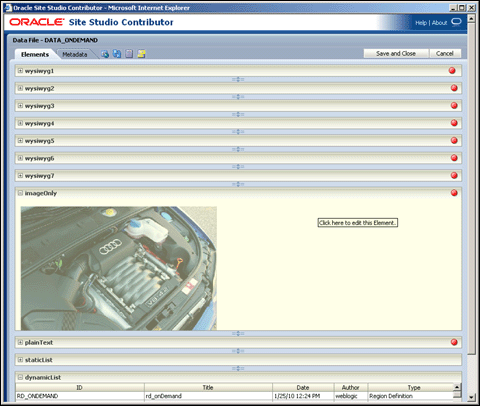Click the red circle icon on wysiwyg6
Viewport: 480px width, 406px height.
click(454, 158)
